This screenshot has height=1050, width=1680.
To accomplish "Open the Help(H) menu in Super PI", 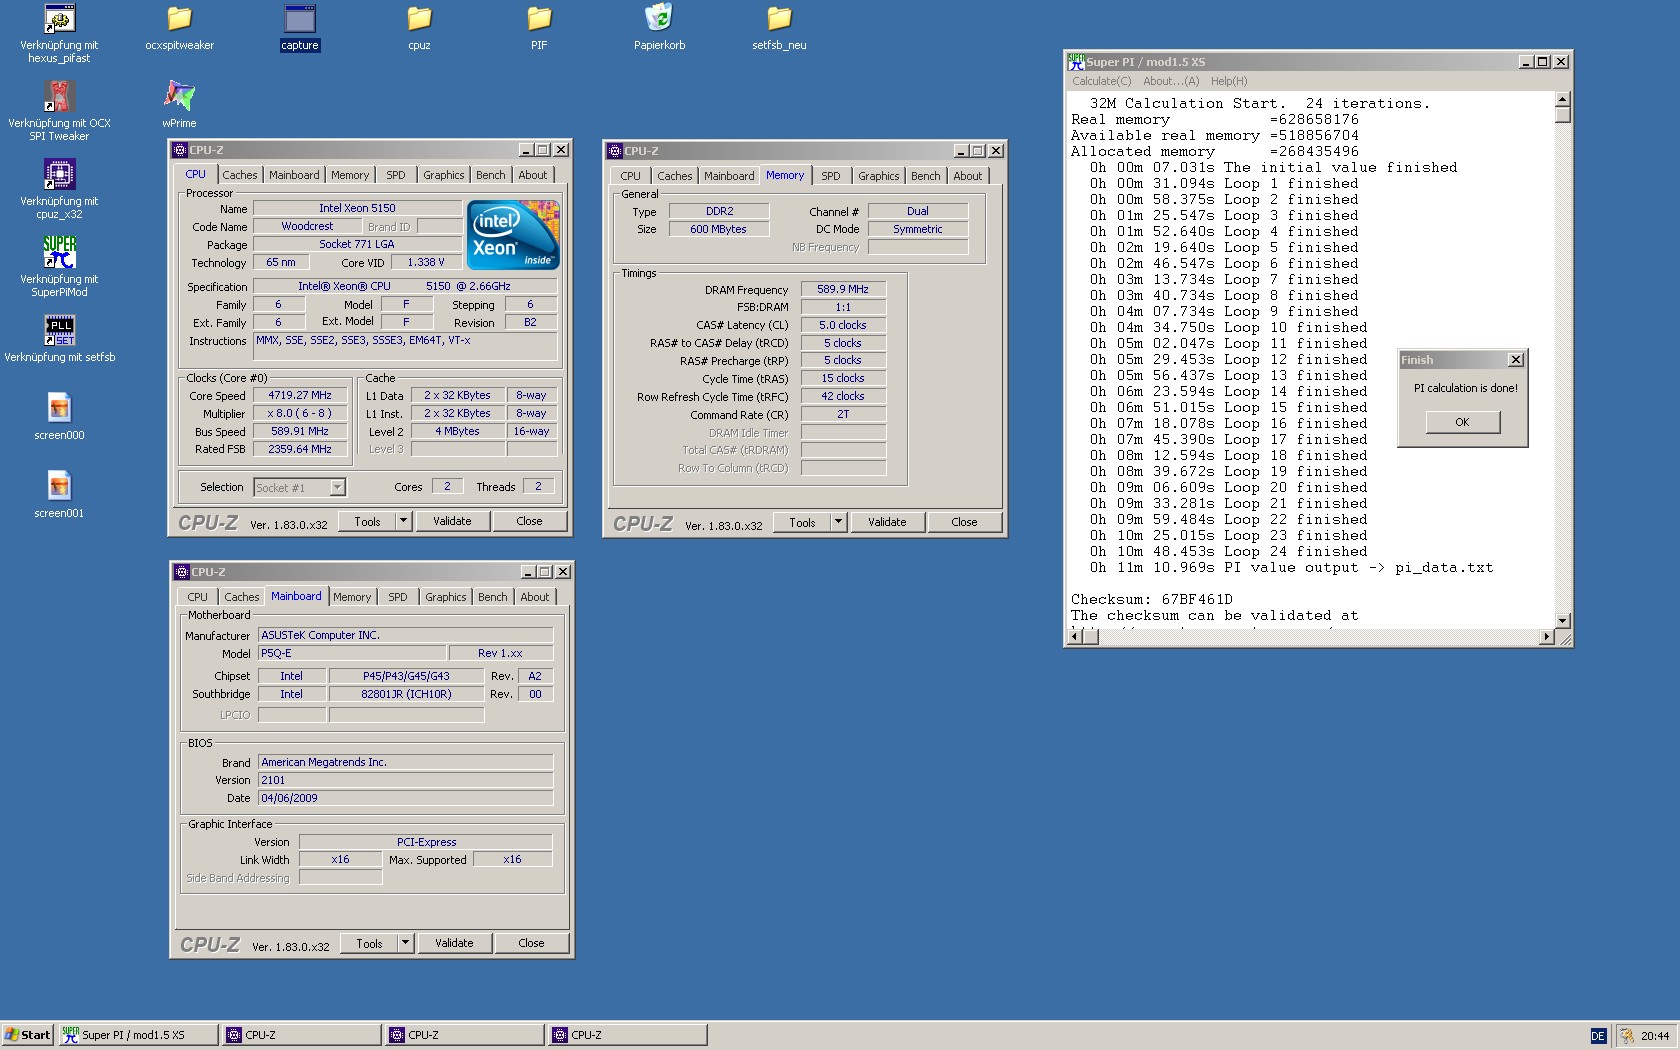I will coord(1229,81).
